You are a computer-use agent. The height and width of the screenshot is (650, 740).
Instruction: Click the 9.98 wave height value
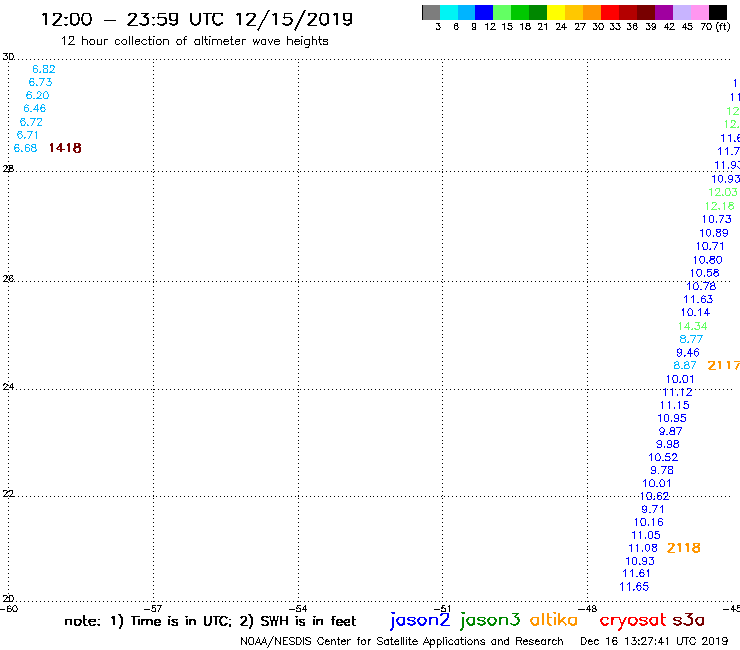pos(668,444)
